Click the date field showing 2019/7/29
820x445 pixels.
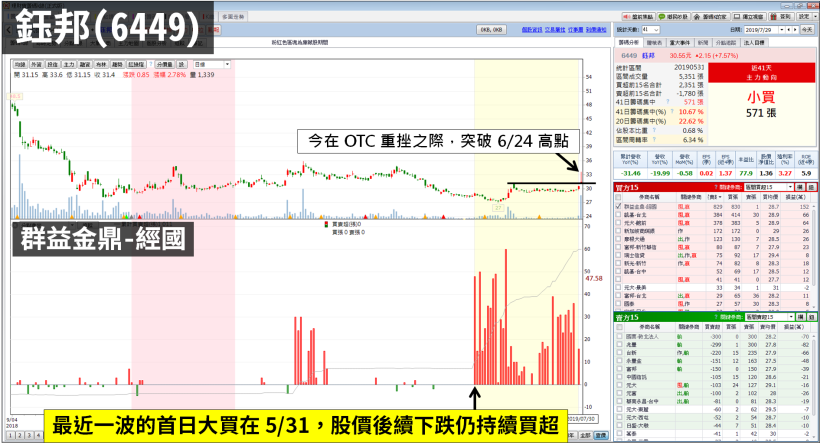[x=761, y=30]
